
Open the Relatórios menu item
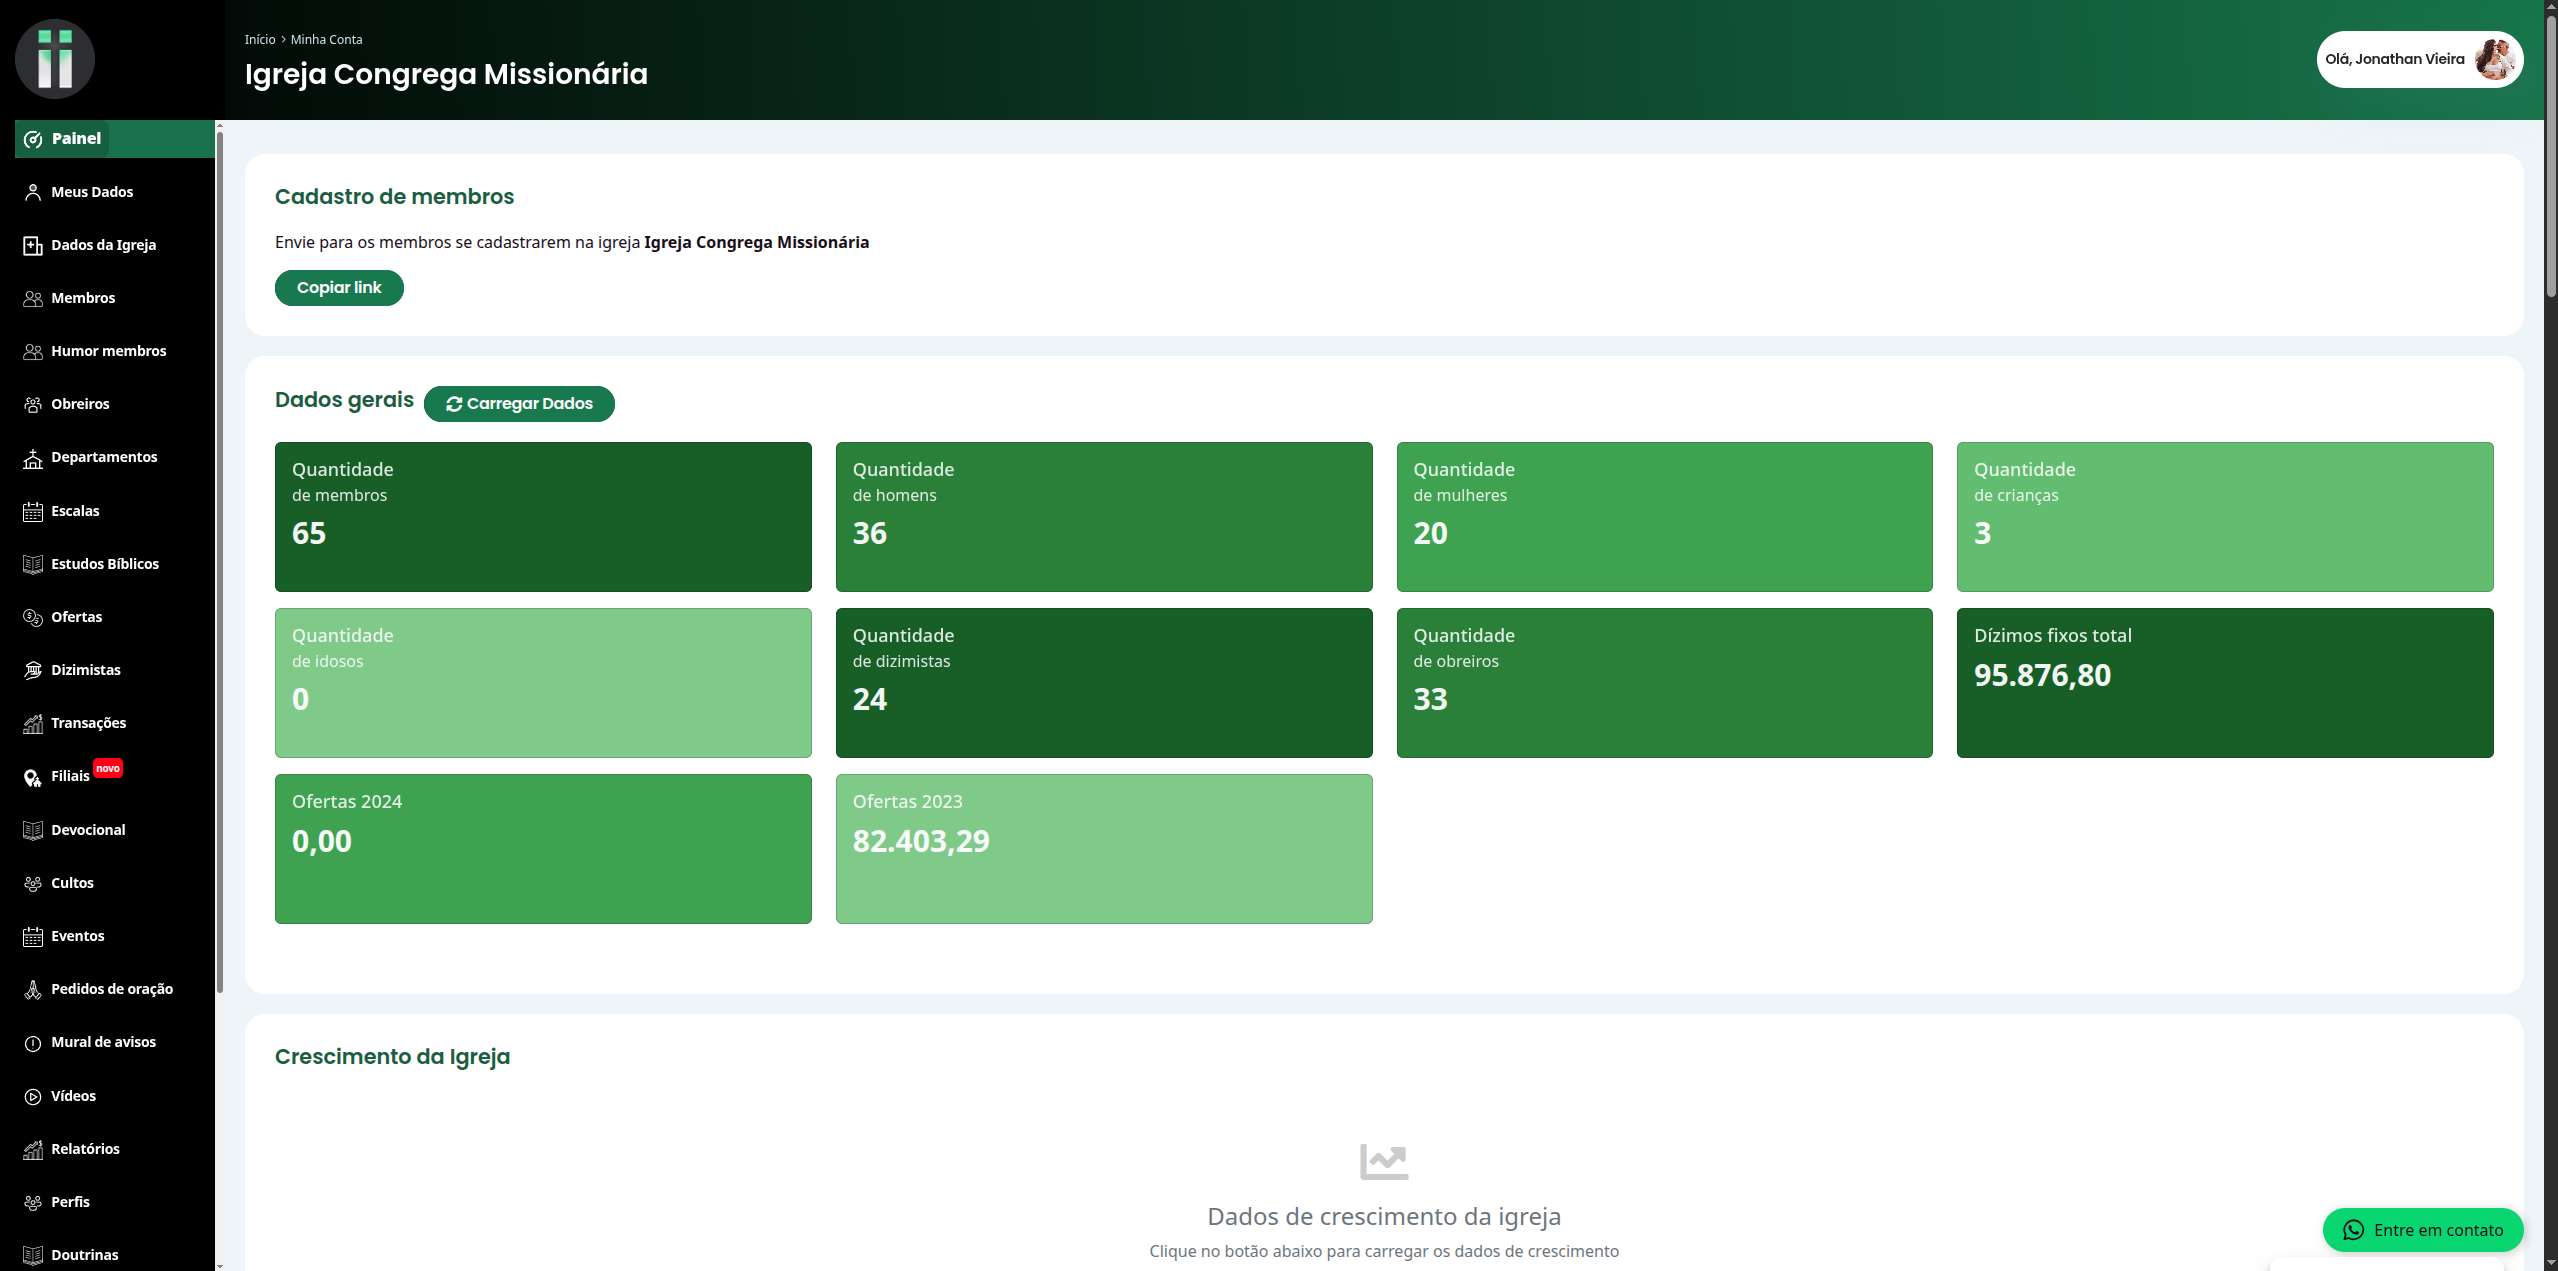[85, 1149]
